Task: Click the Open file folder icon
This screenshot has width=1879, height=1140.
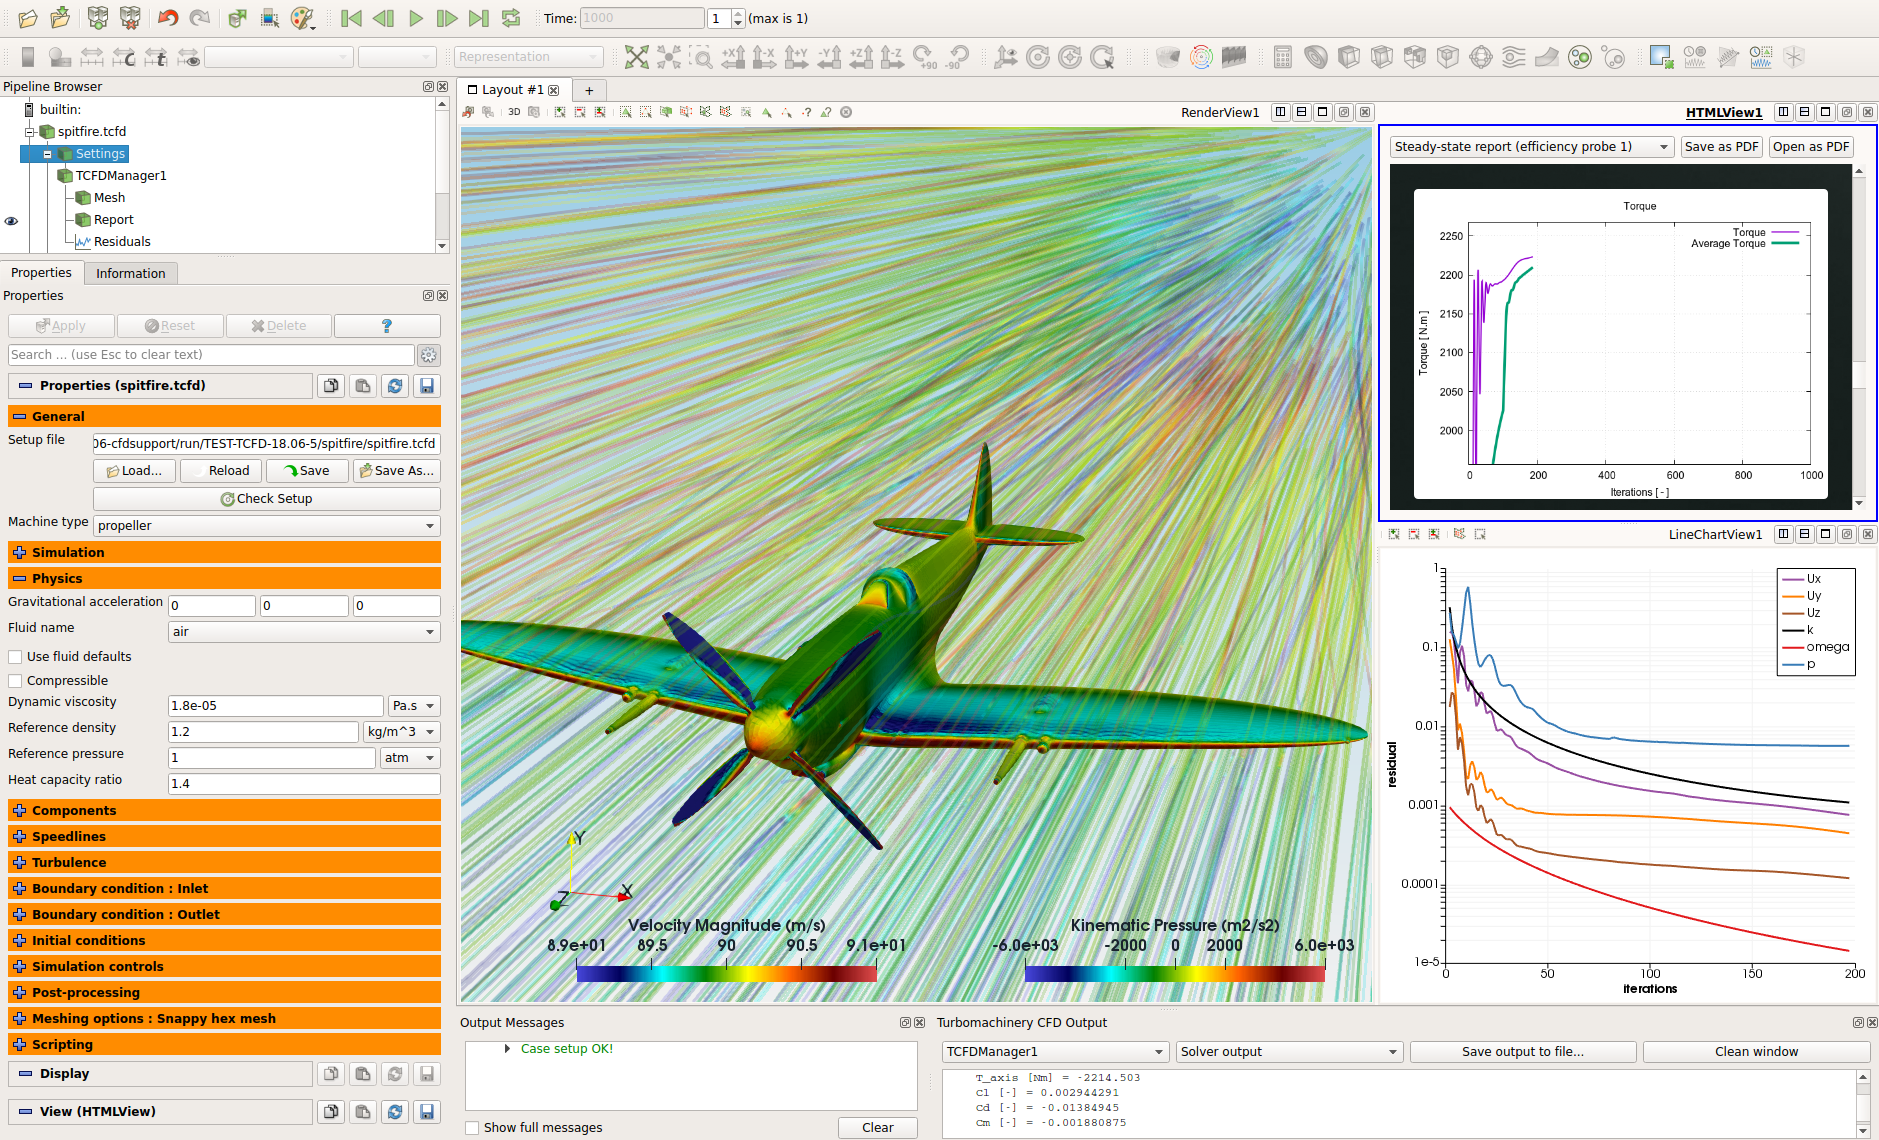Action: click(x=28, y=18)
